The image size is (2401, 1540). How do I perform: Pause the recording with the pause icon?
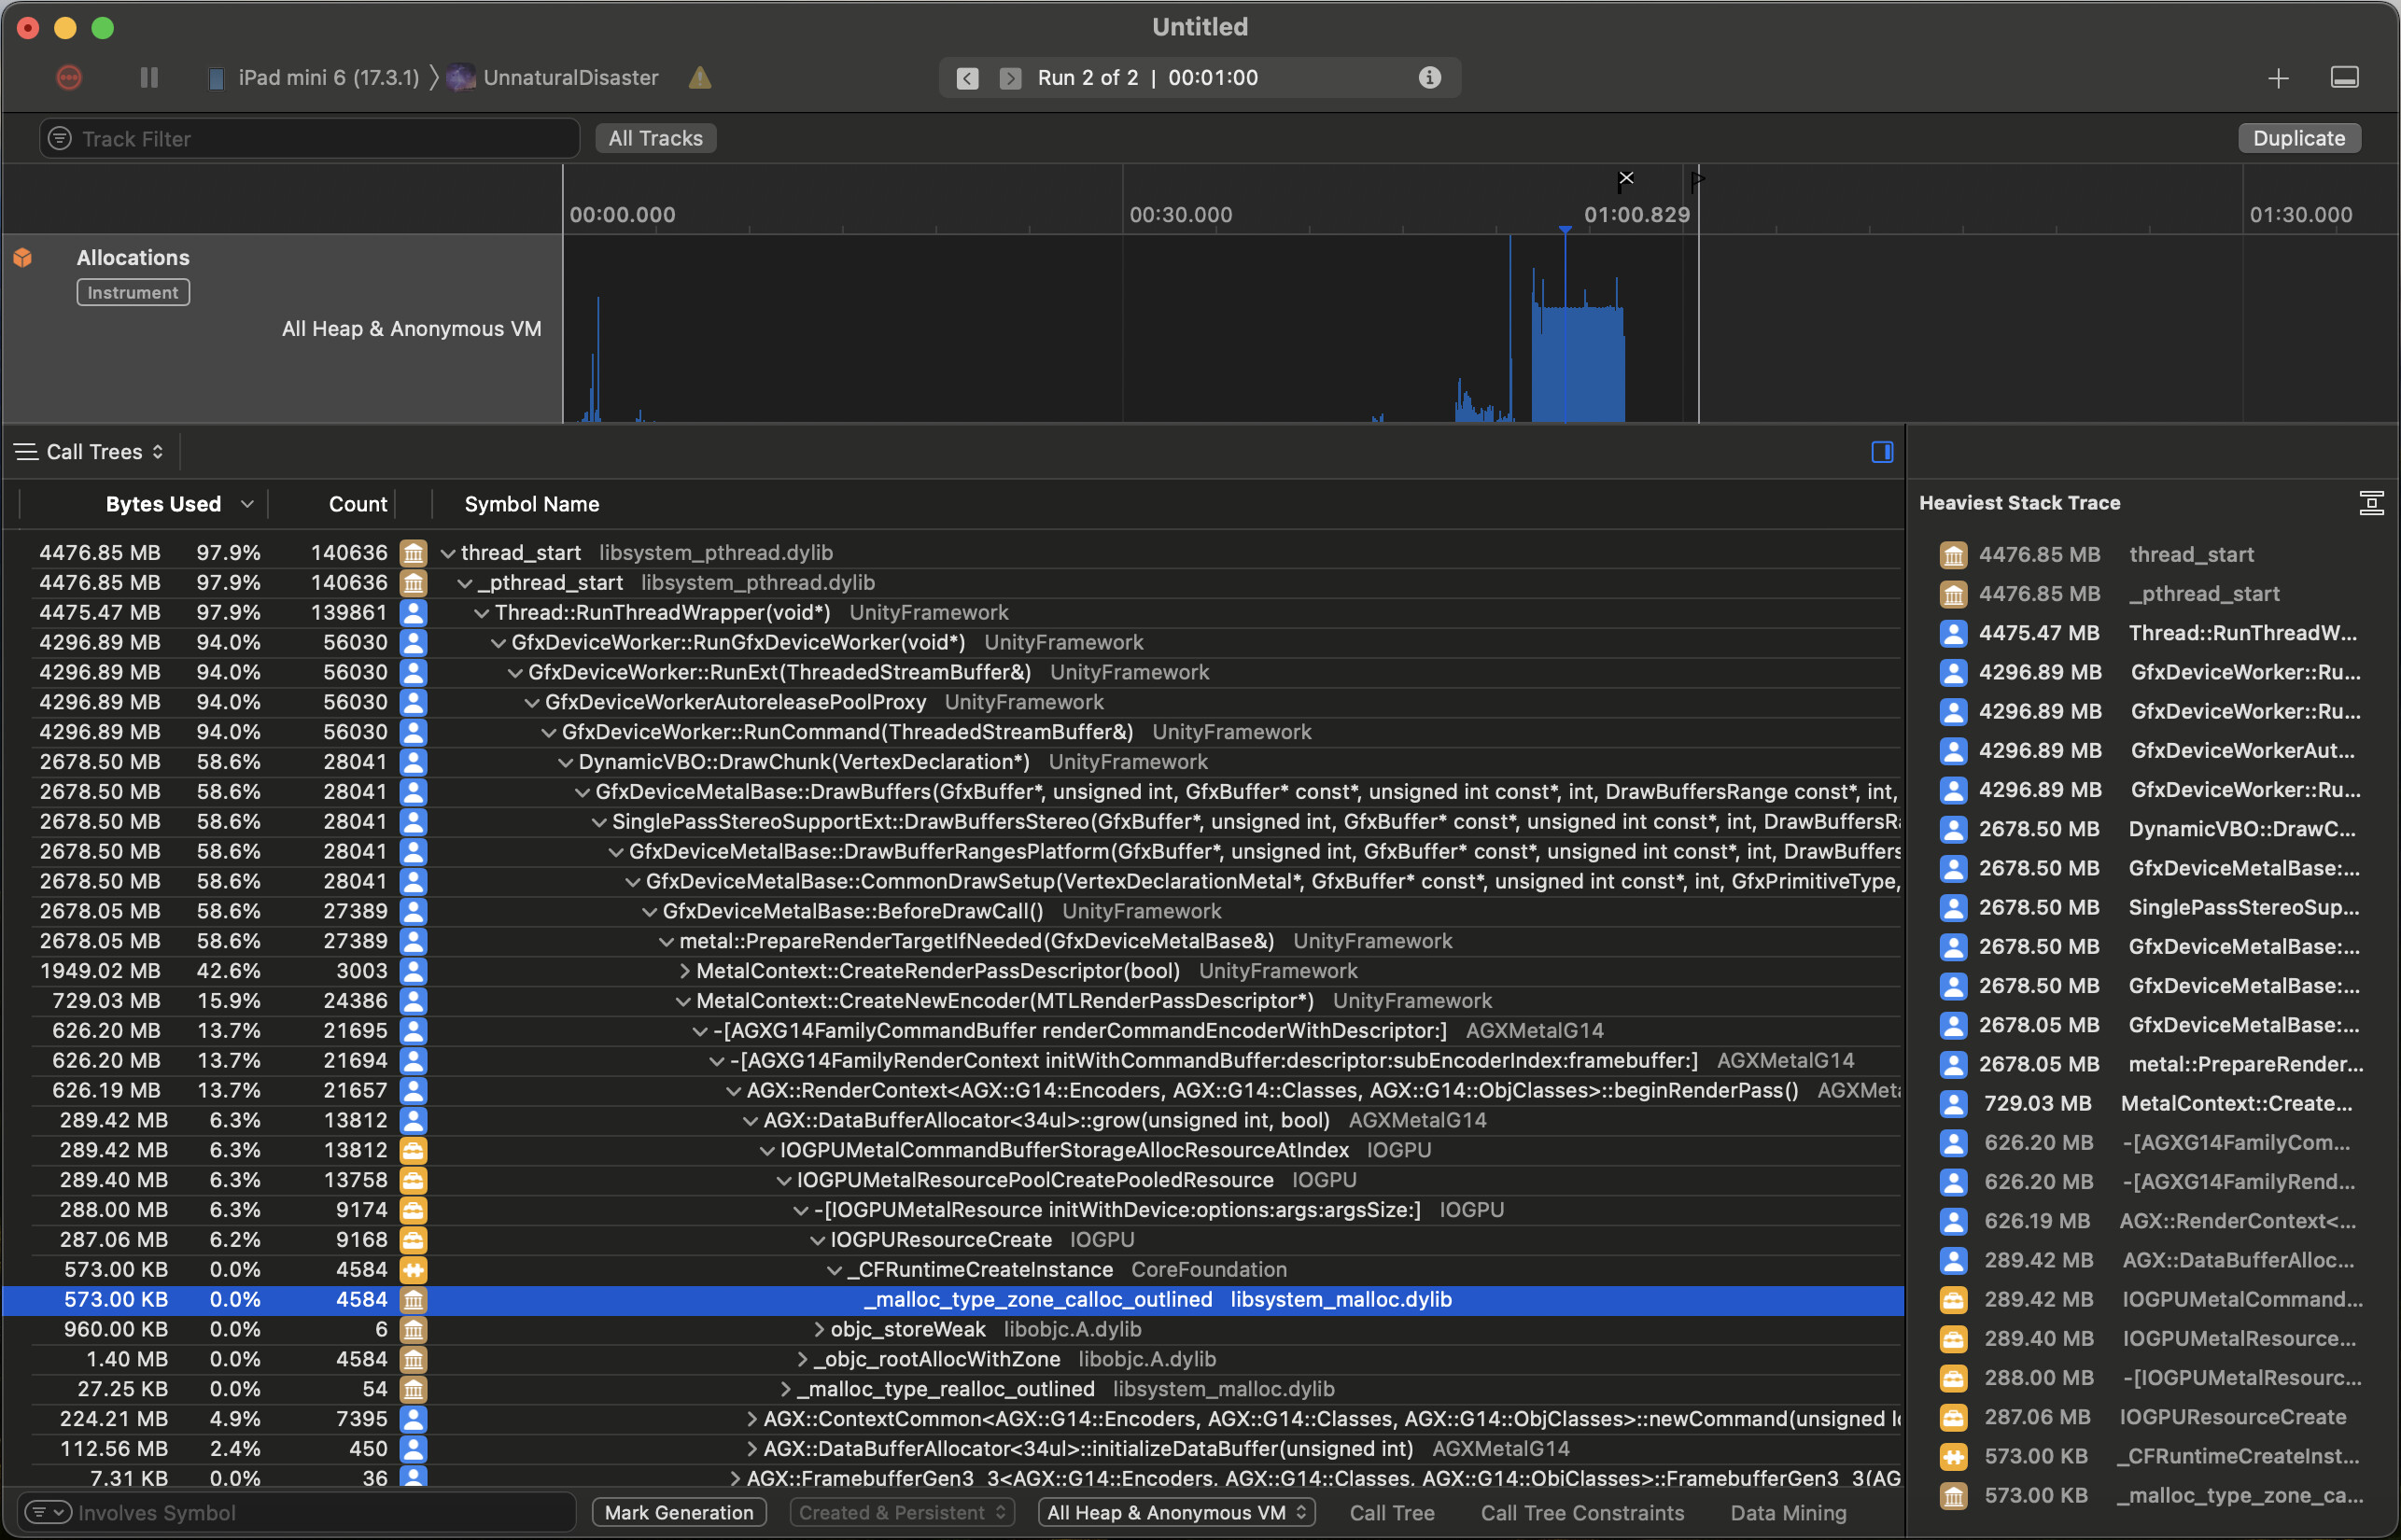[149, 77]
